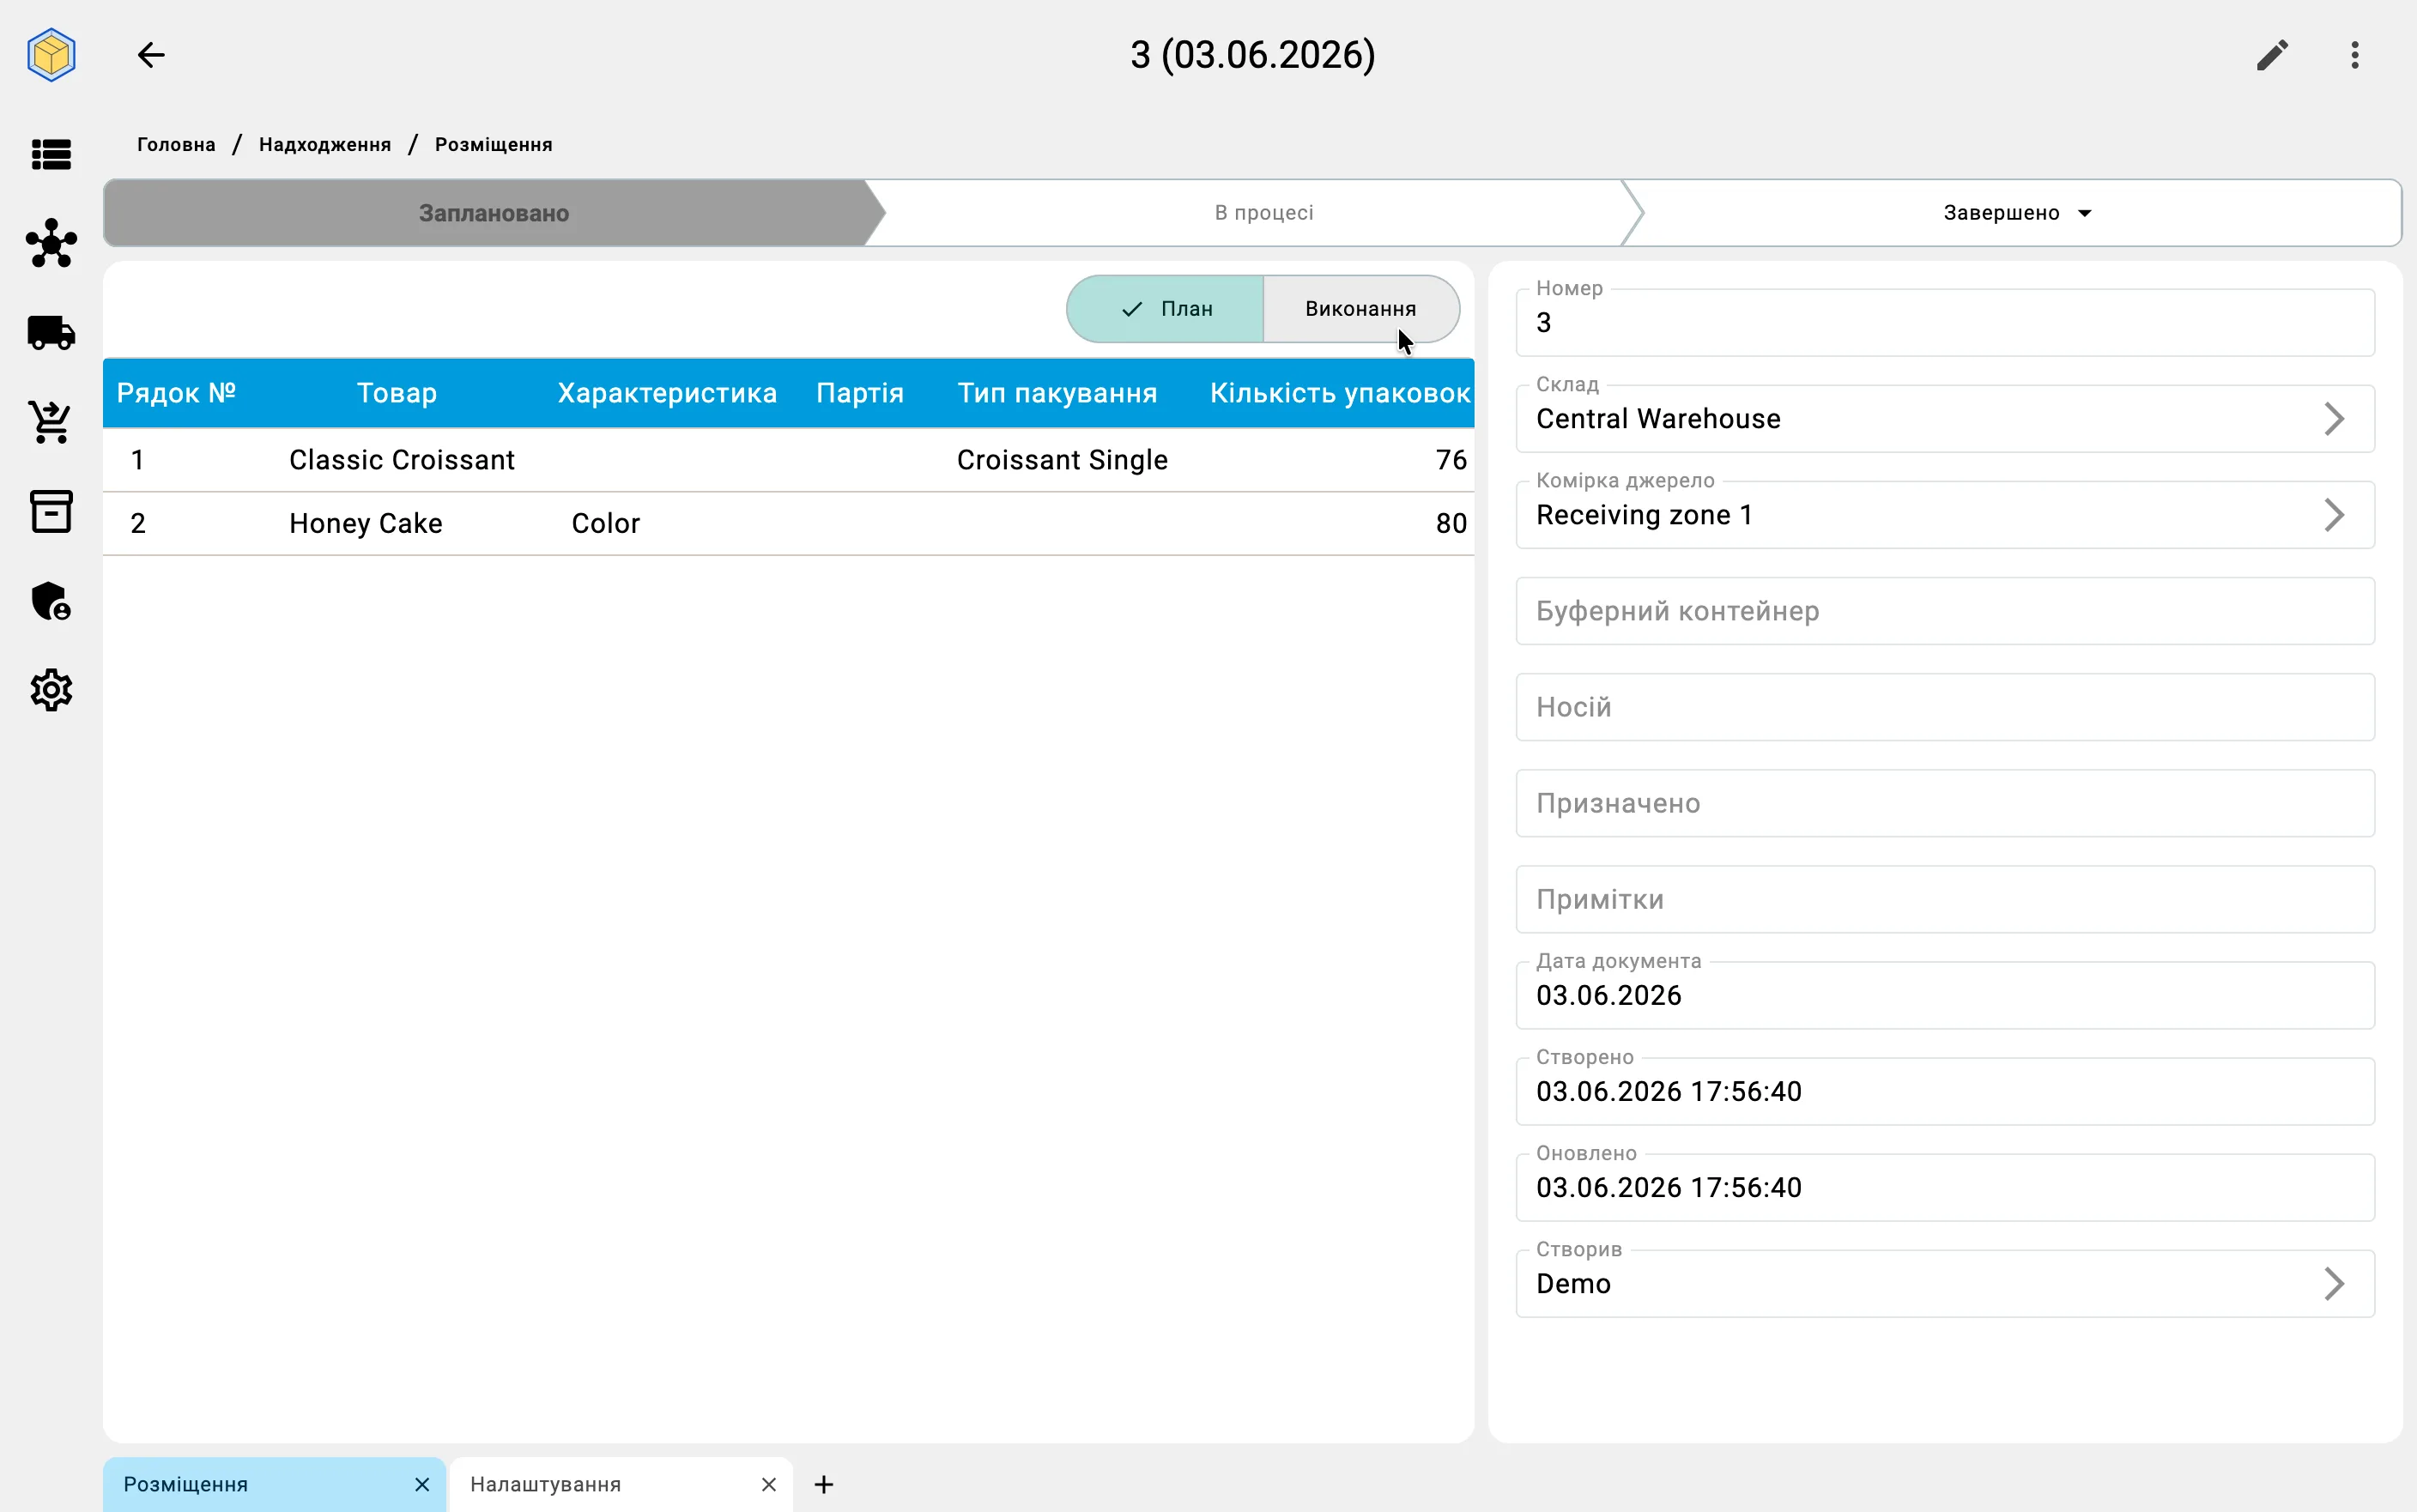Open the Комірка джерело chevron
Screen dimensions: 2417x1512
(2333, 515)
